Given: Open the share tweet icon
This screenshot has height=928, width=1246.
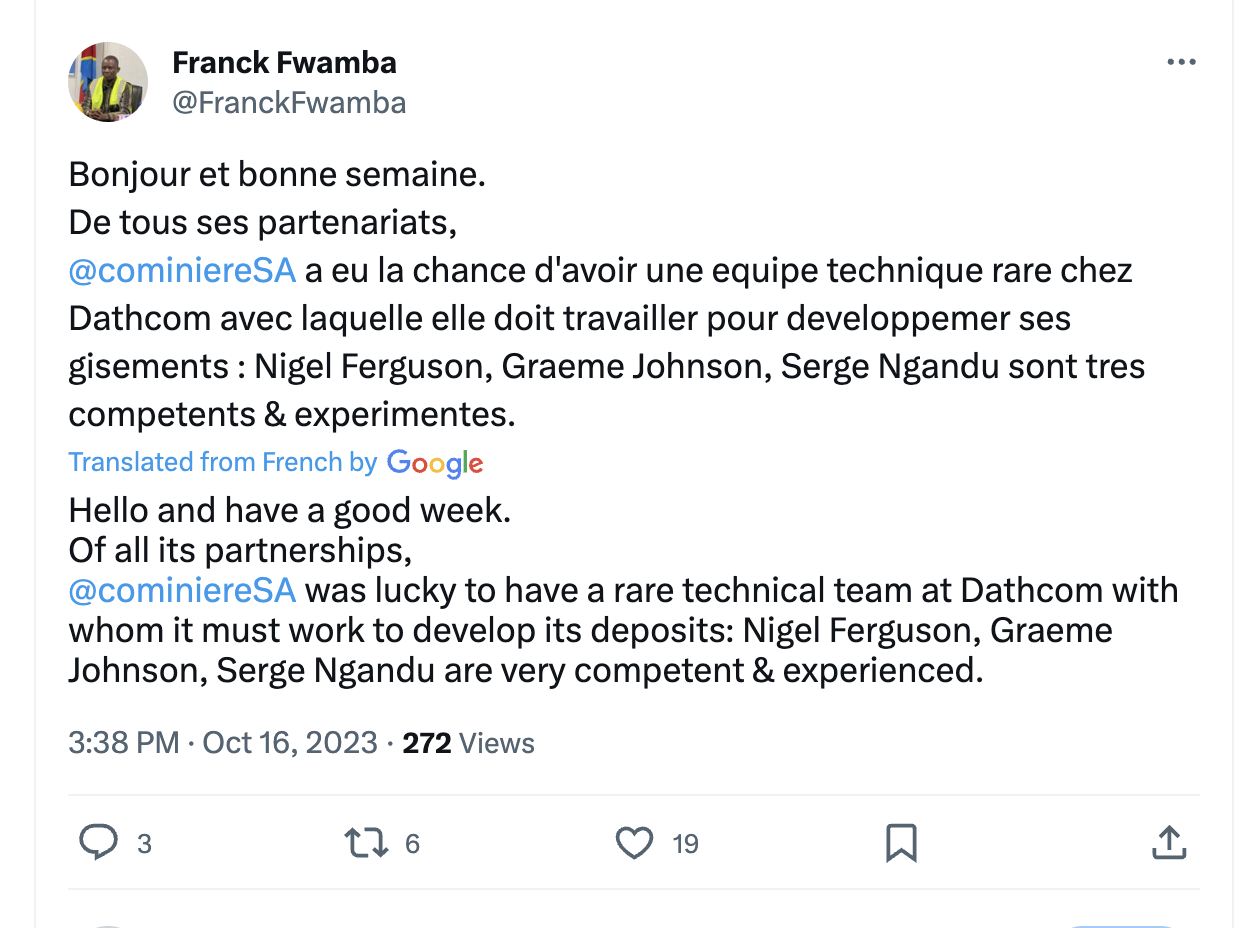Looking at the screenshot, I should 1168,843.
